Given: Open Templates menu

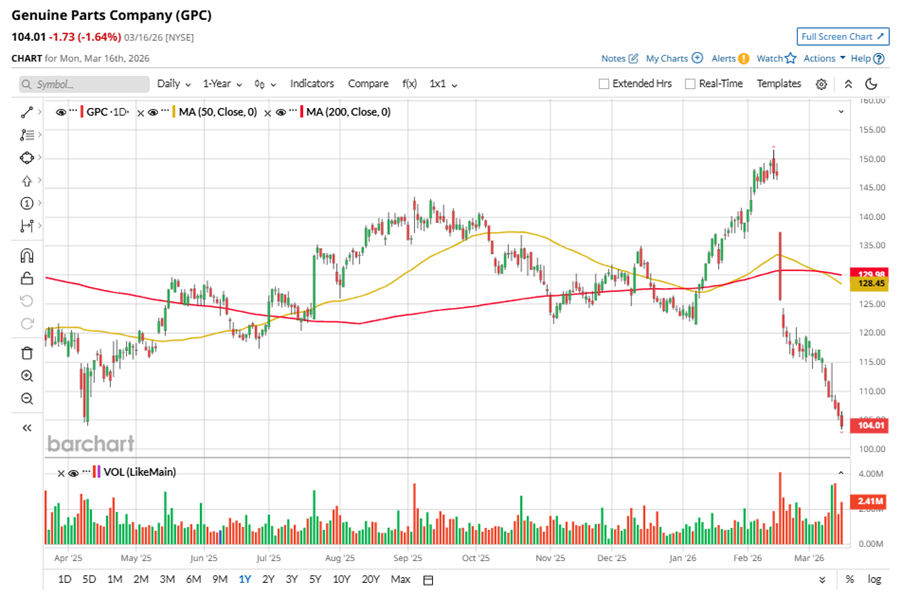Looking at the screenshot, I should click(x=779, y=83).
